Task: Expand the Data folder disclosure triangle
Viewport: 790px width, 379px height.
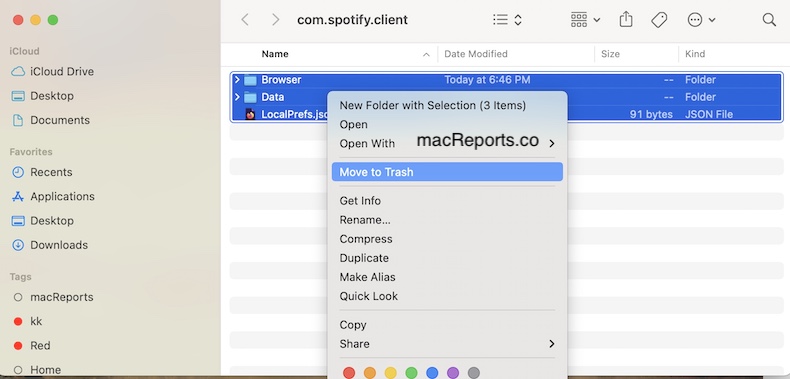Action: tap(237, 97)
